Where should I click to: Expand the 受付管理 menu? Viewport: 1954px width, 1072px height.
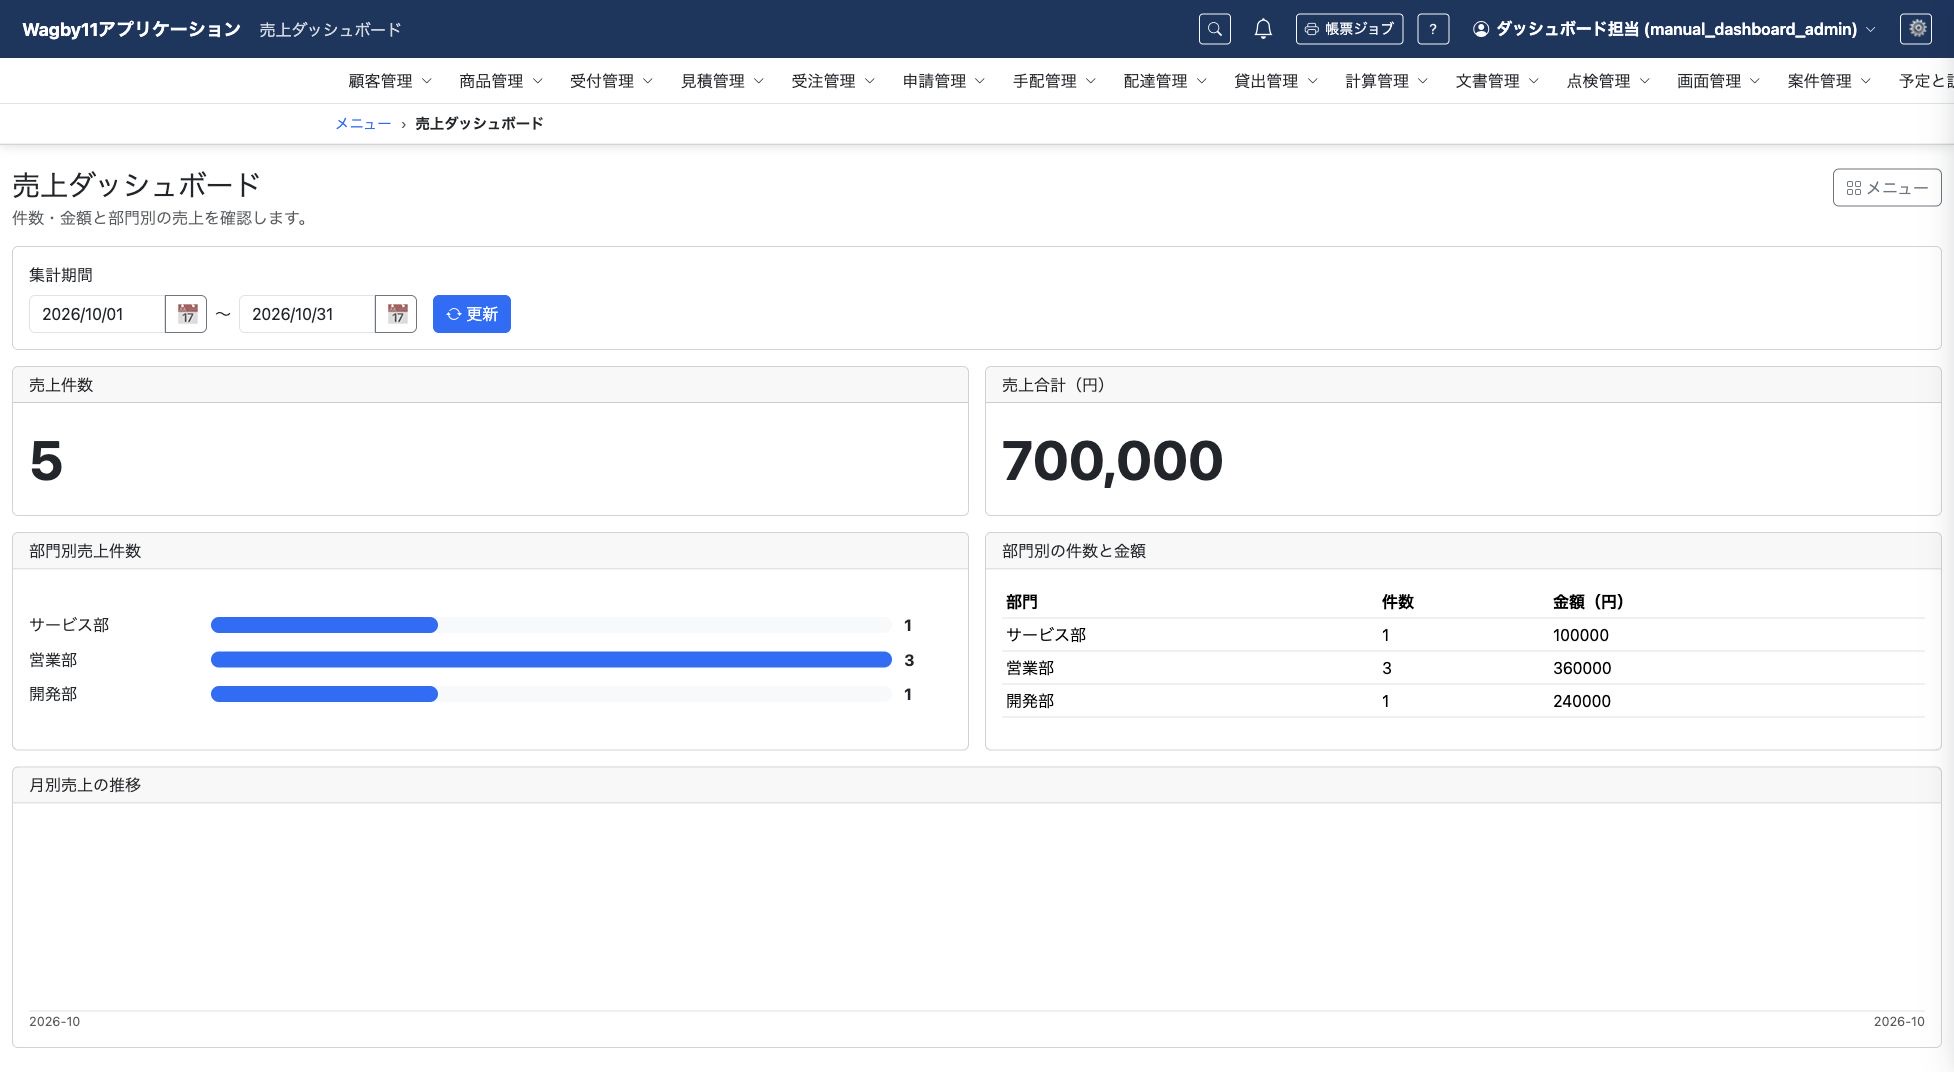611,81
